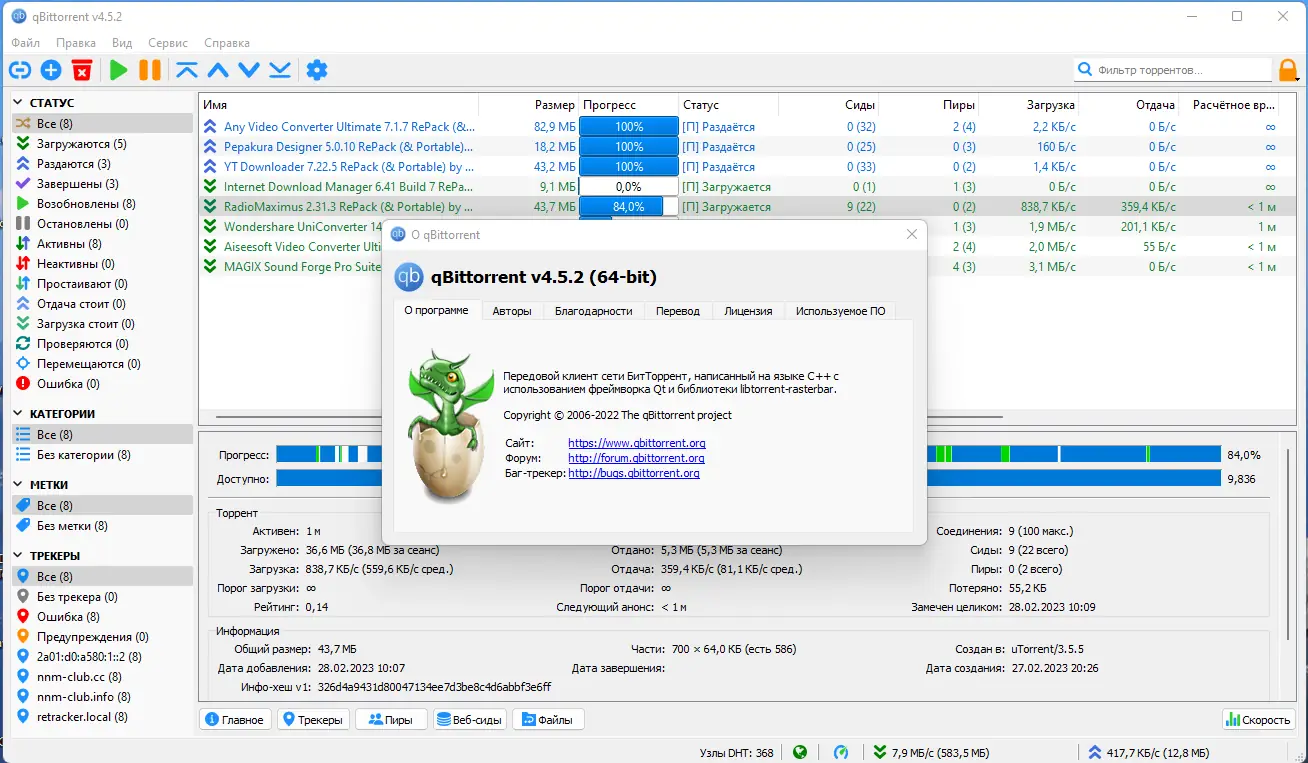Collapse the КАТЕГОРИИ section in the sidebar

18,414
